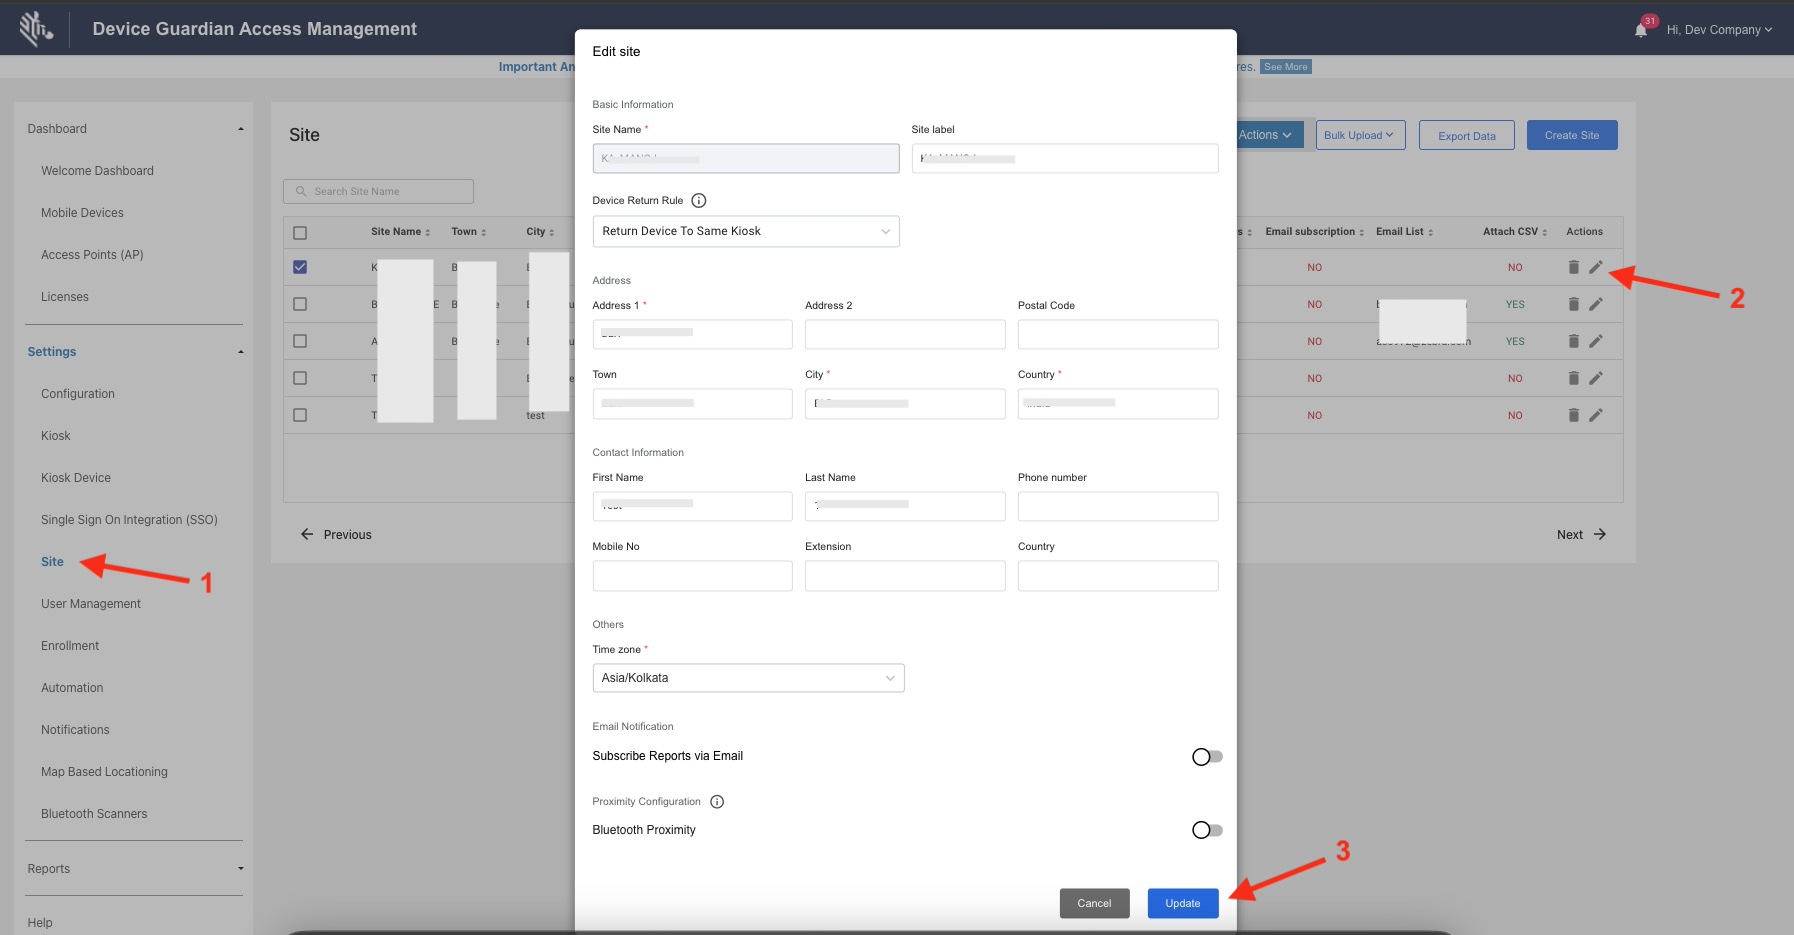Click the notification bell icon
The height and width of the screenshot is (935, 1794).
coord(1641,30)
